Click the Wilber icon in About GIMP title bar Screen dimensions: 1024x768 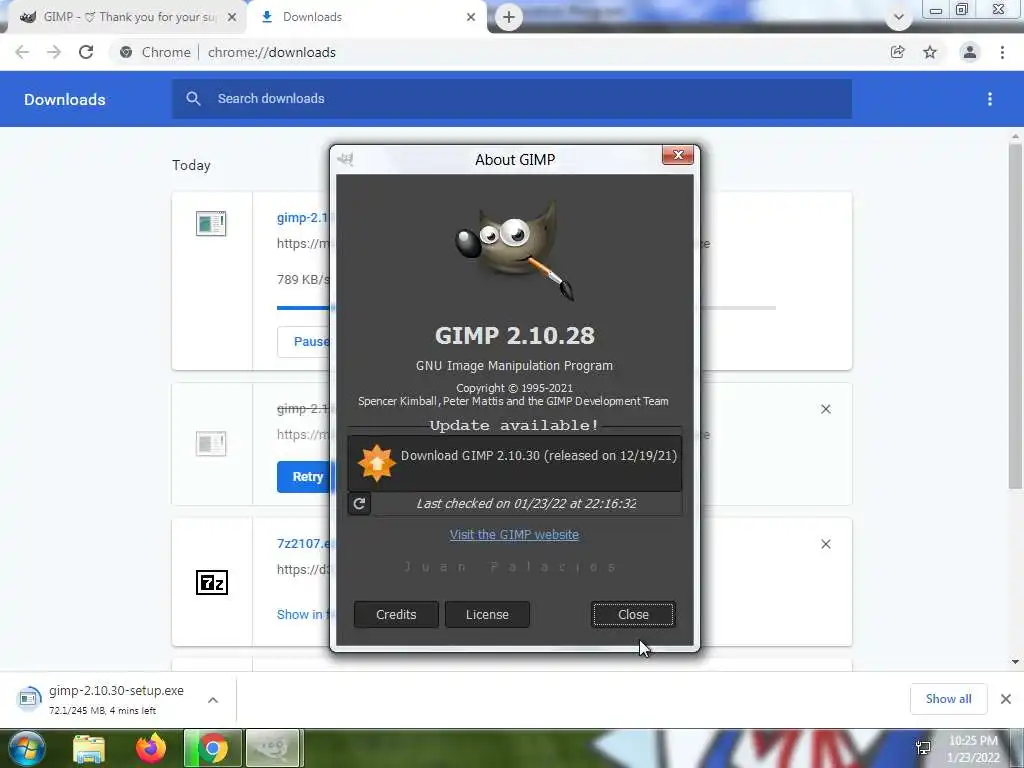[345, 159]
